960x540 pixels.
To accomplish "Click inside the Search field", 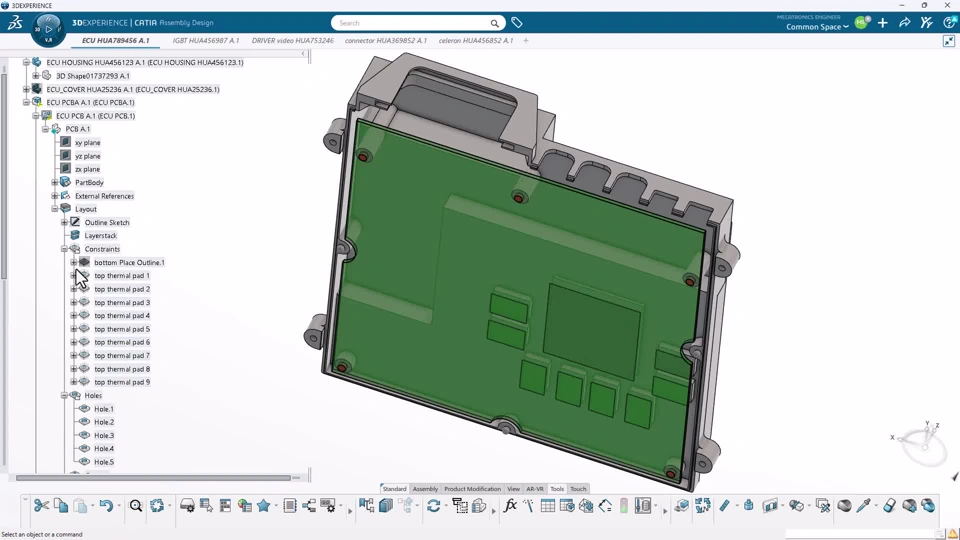I will tap(418, 23).
